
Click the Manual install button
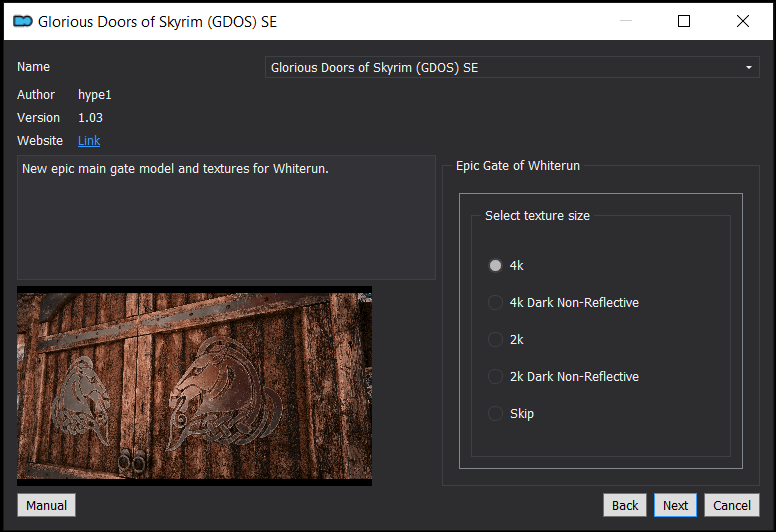pos(47,505)
